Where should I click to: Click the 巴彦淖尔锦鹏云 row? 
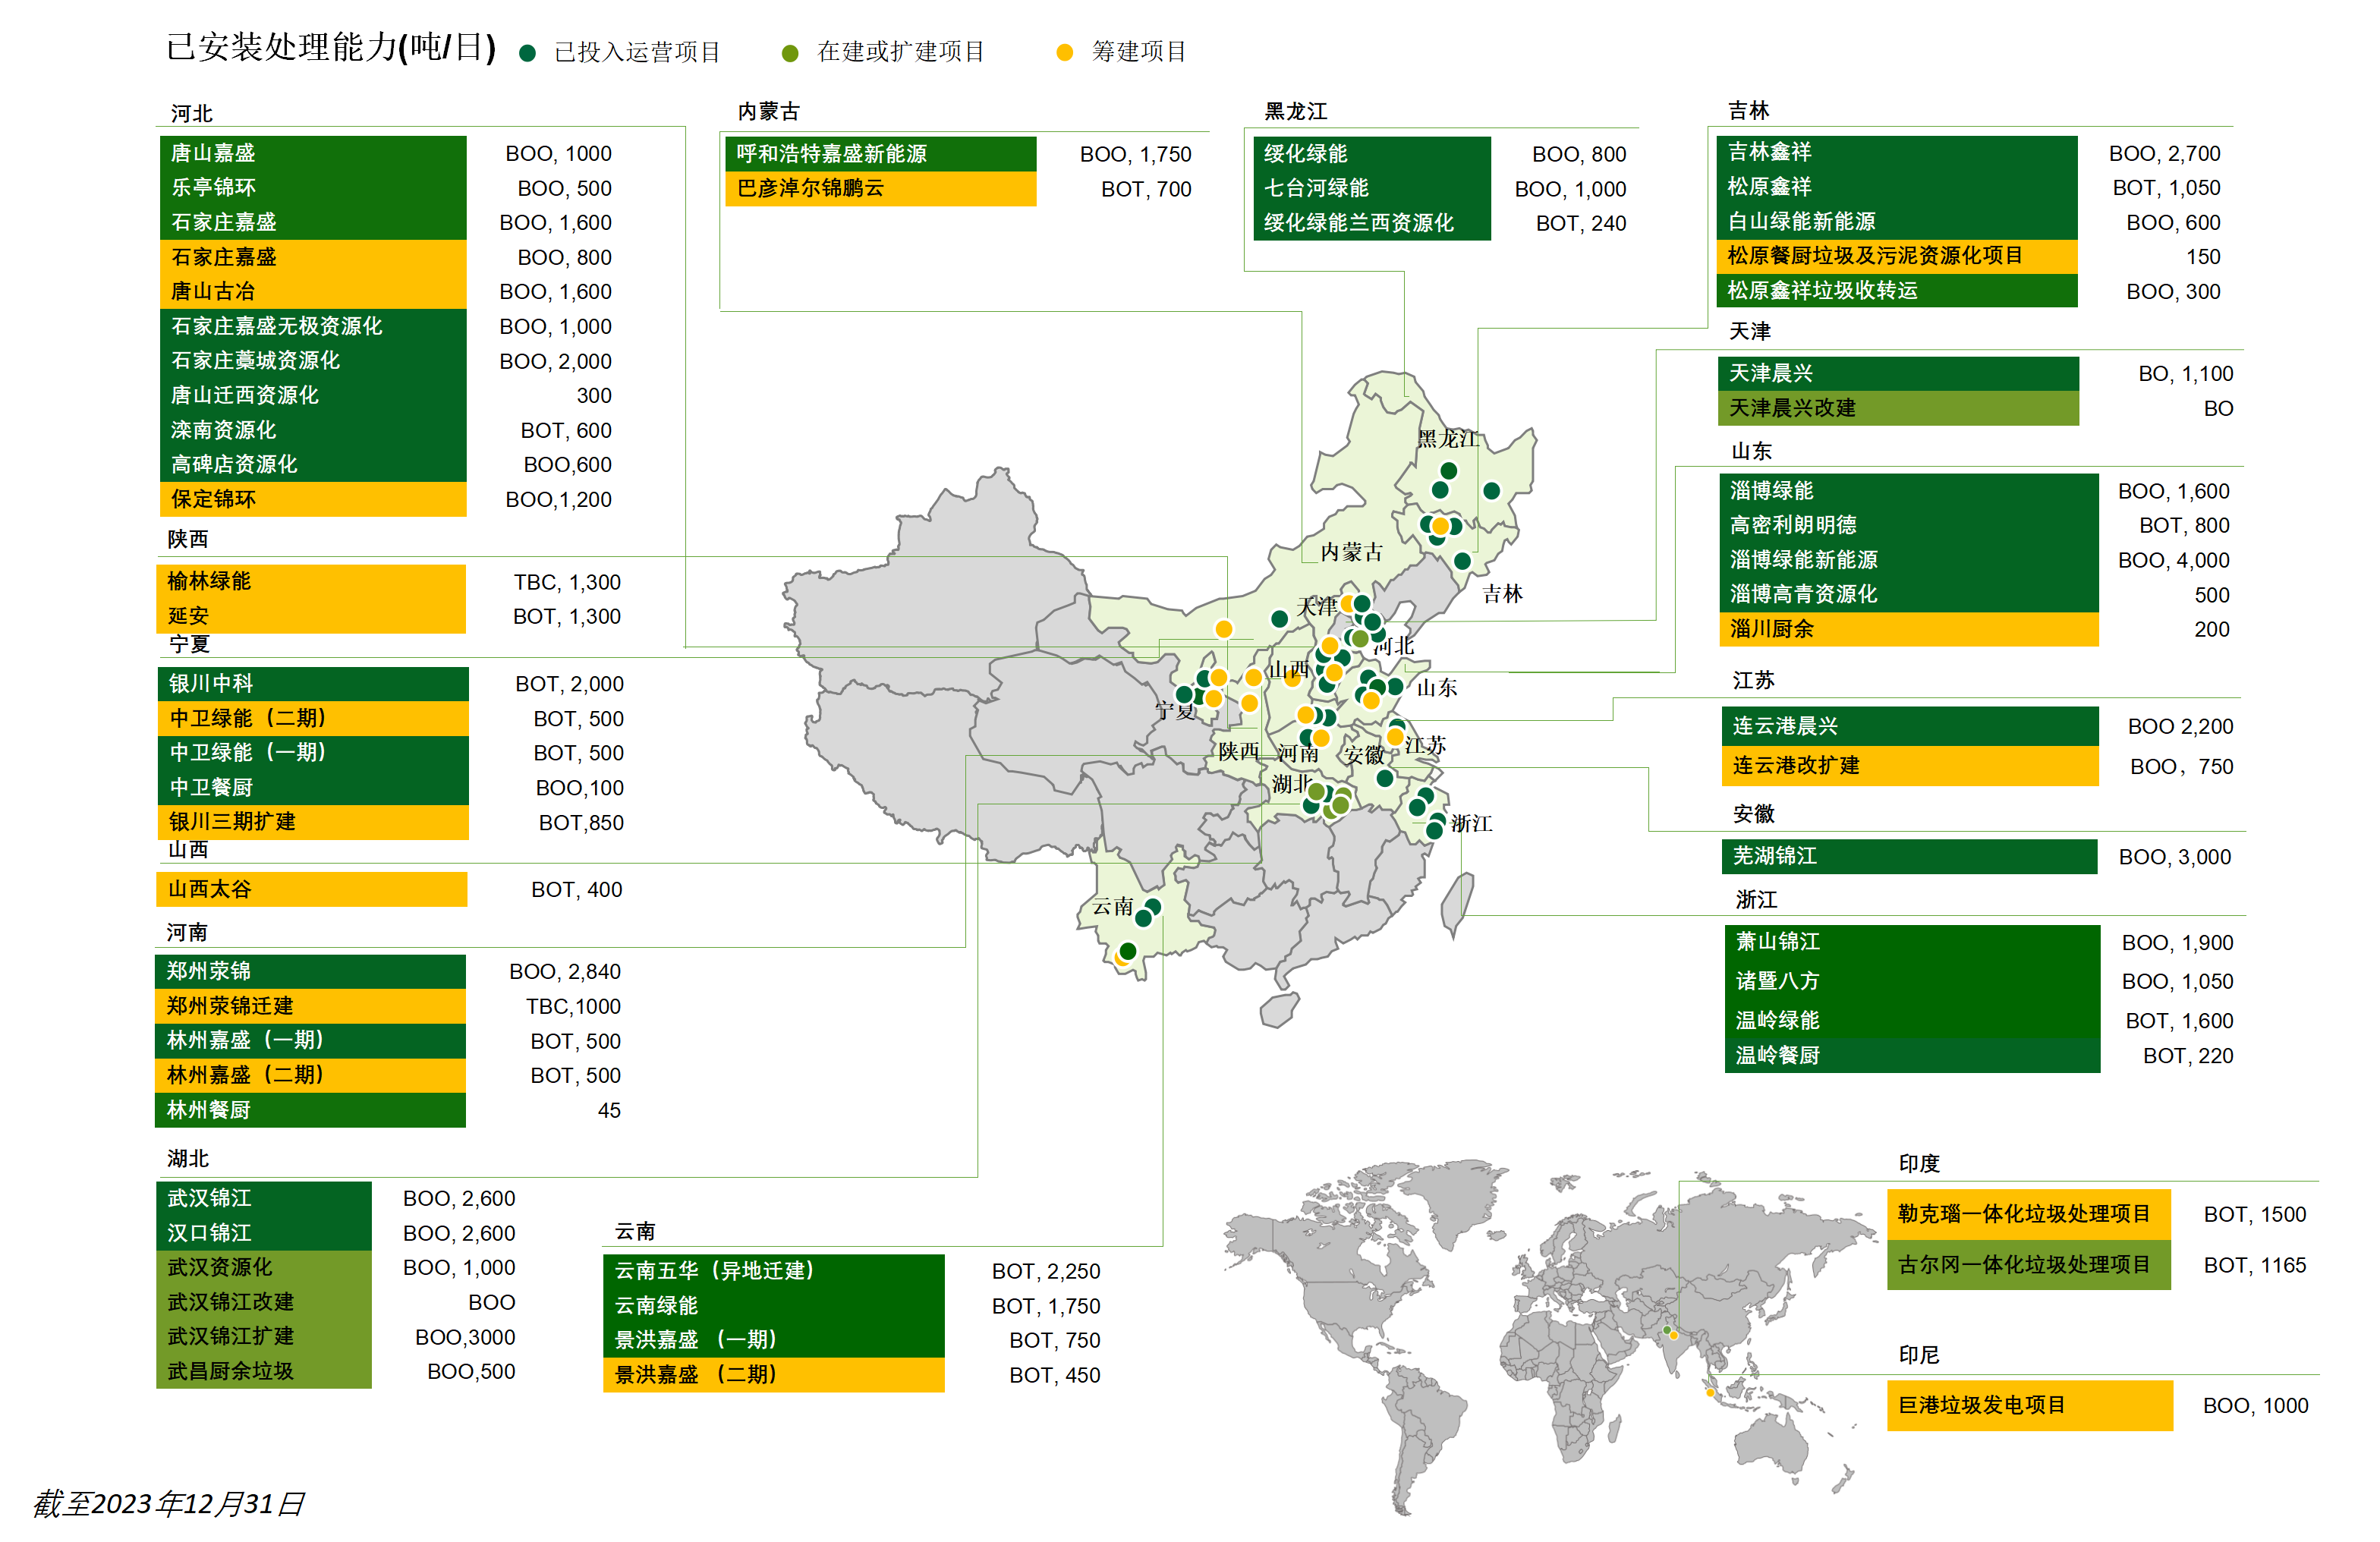click(x=881, y=189)
